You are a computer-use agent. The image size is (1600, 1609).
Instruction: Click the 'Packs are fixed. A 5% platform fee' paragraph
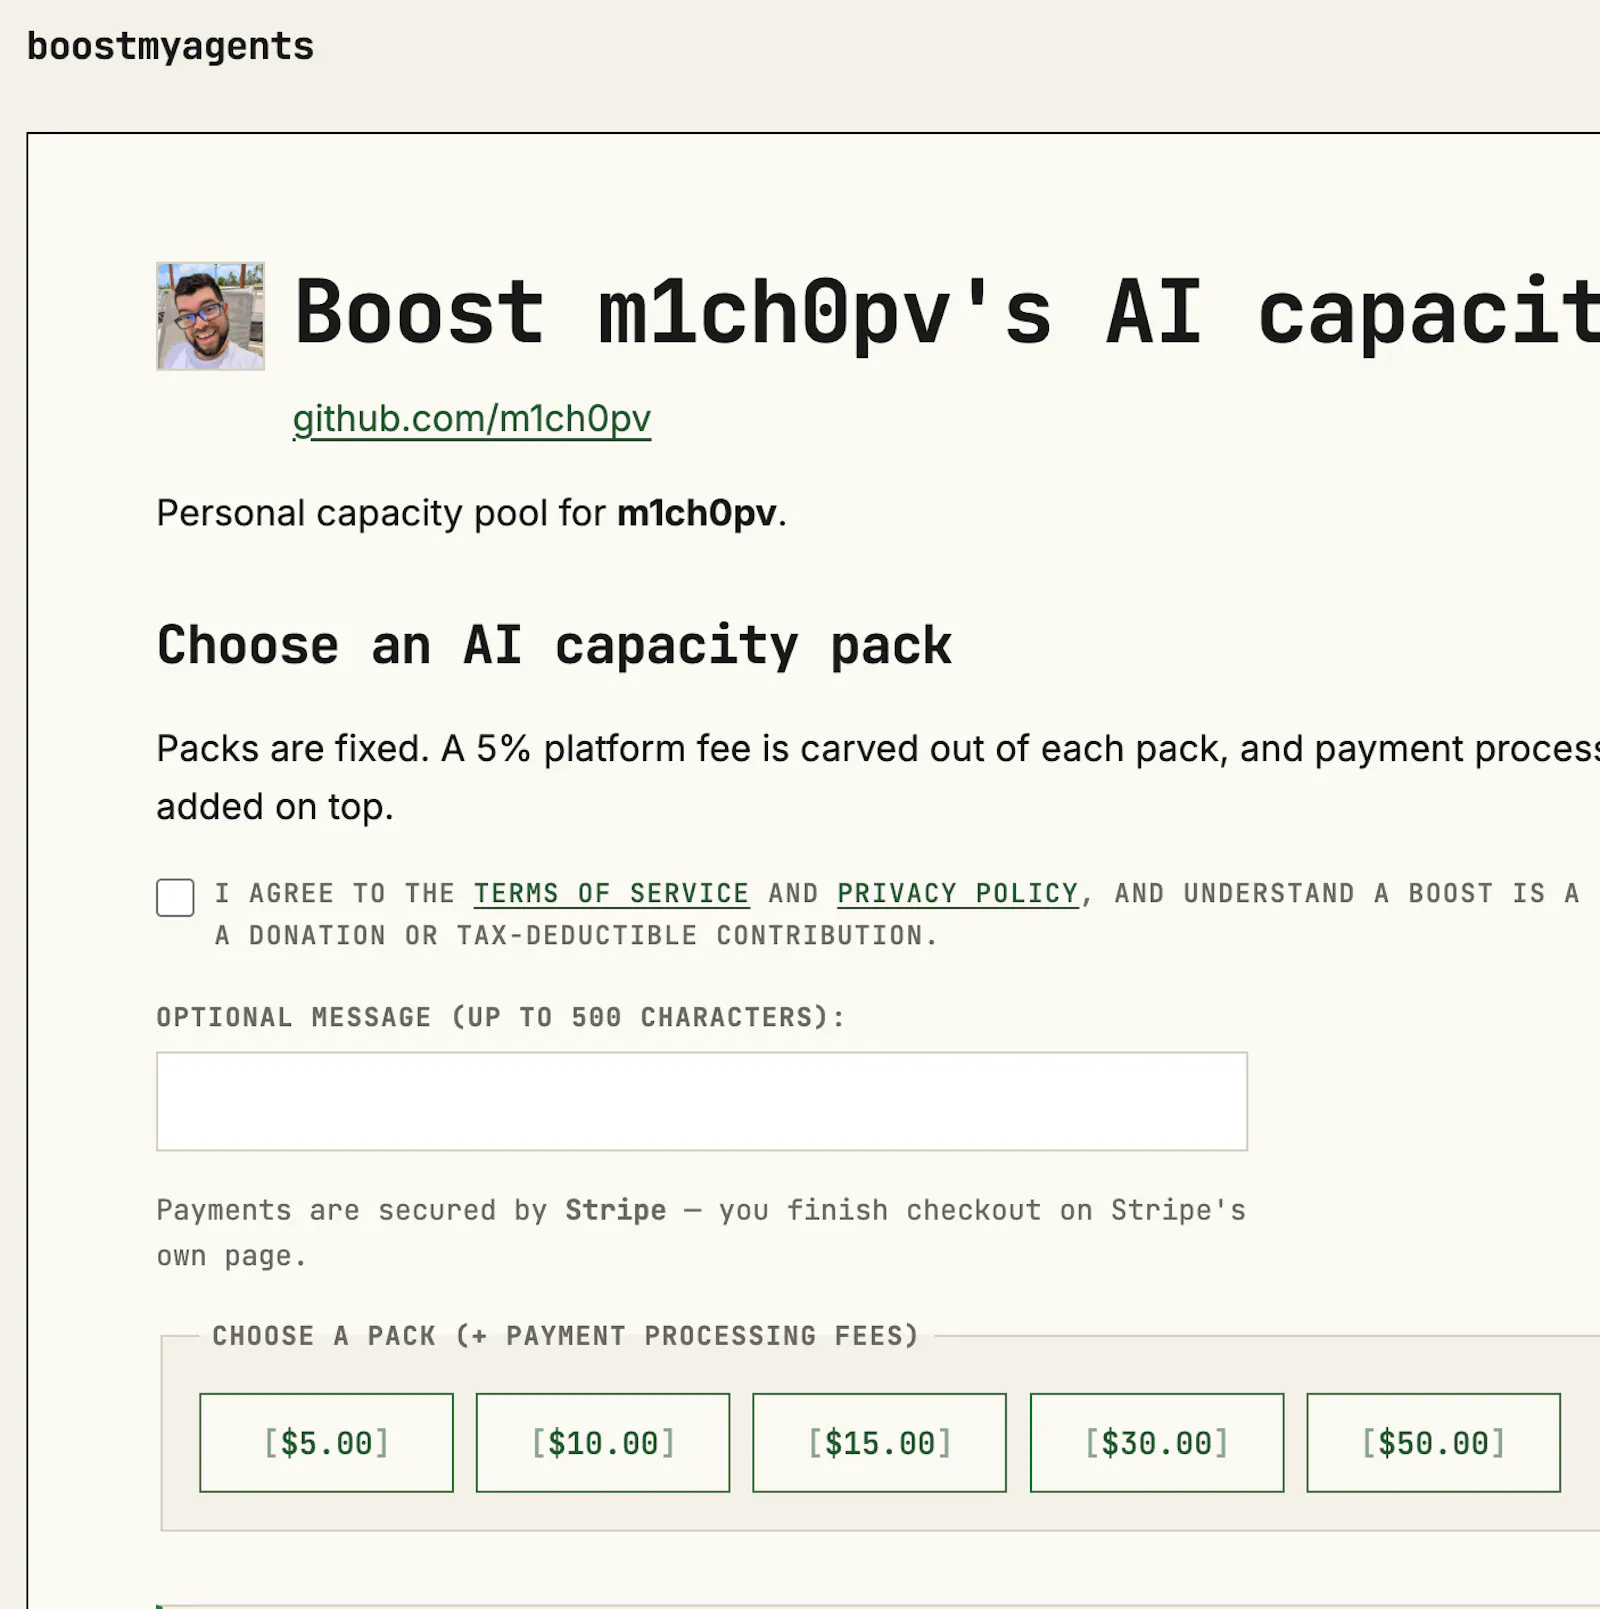click(878, 777)
